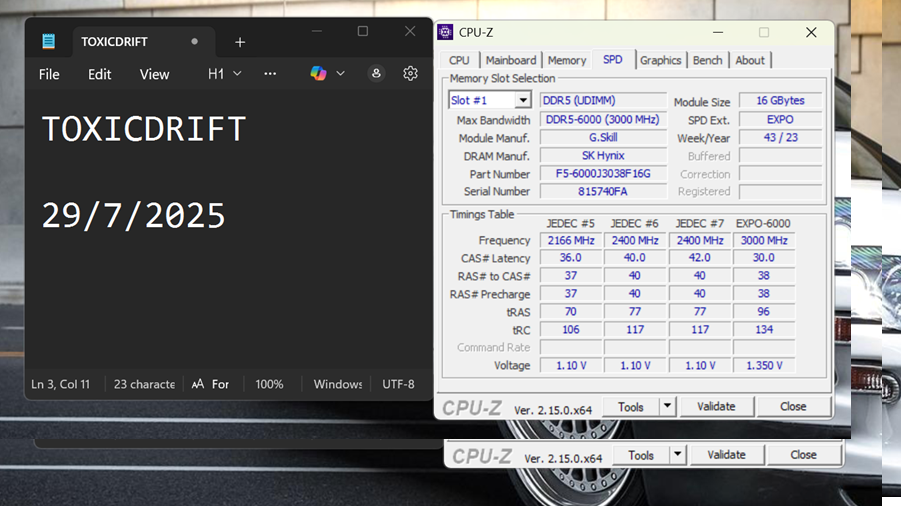This screenshot has height=506, width=901.
Task: Switch to the About tab
Action: [750, 60]
